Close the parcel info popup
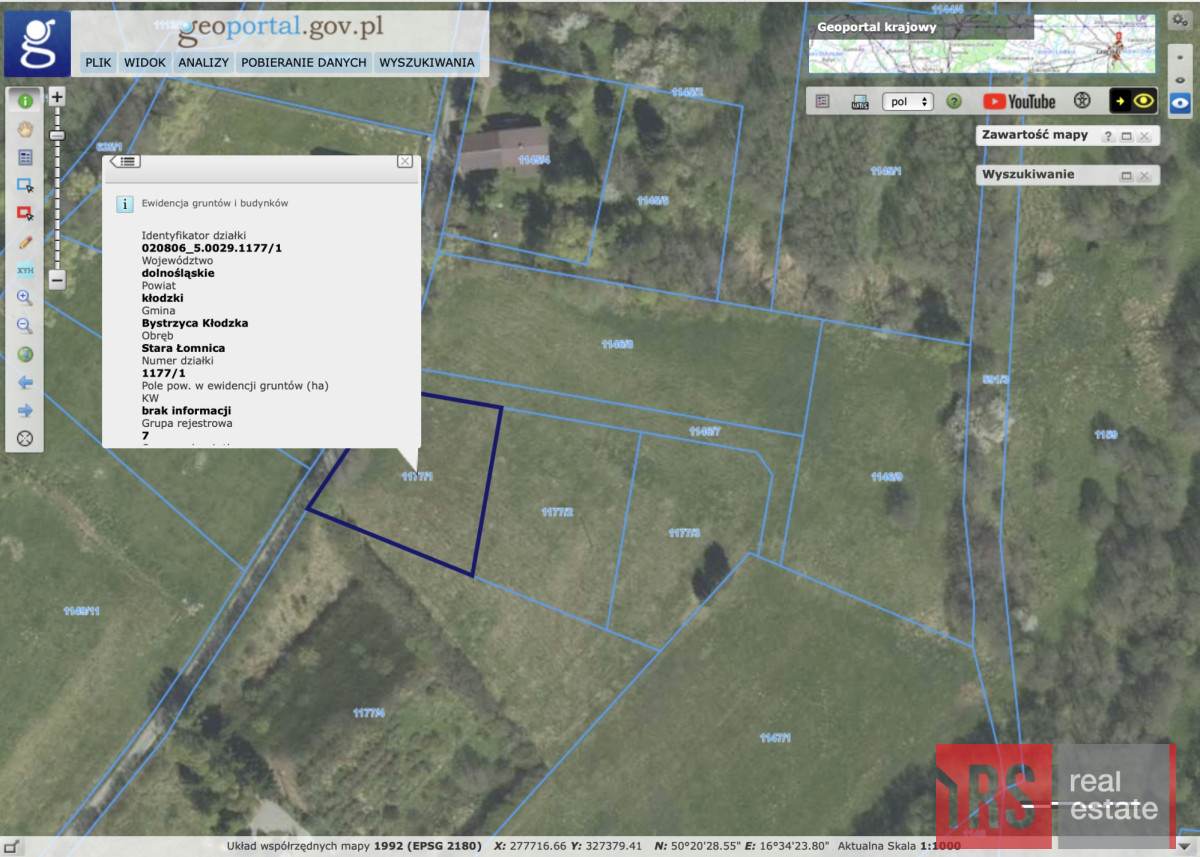The height and width of the screenshot is (857, 1200). click(x=405, y=161)
